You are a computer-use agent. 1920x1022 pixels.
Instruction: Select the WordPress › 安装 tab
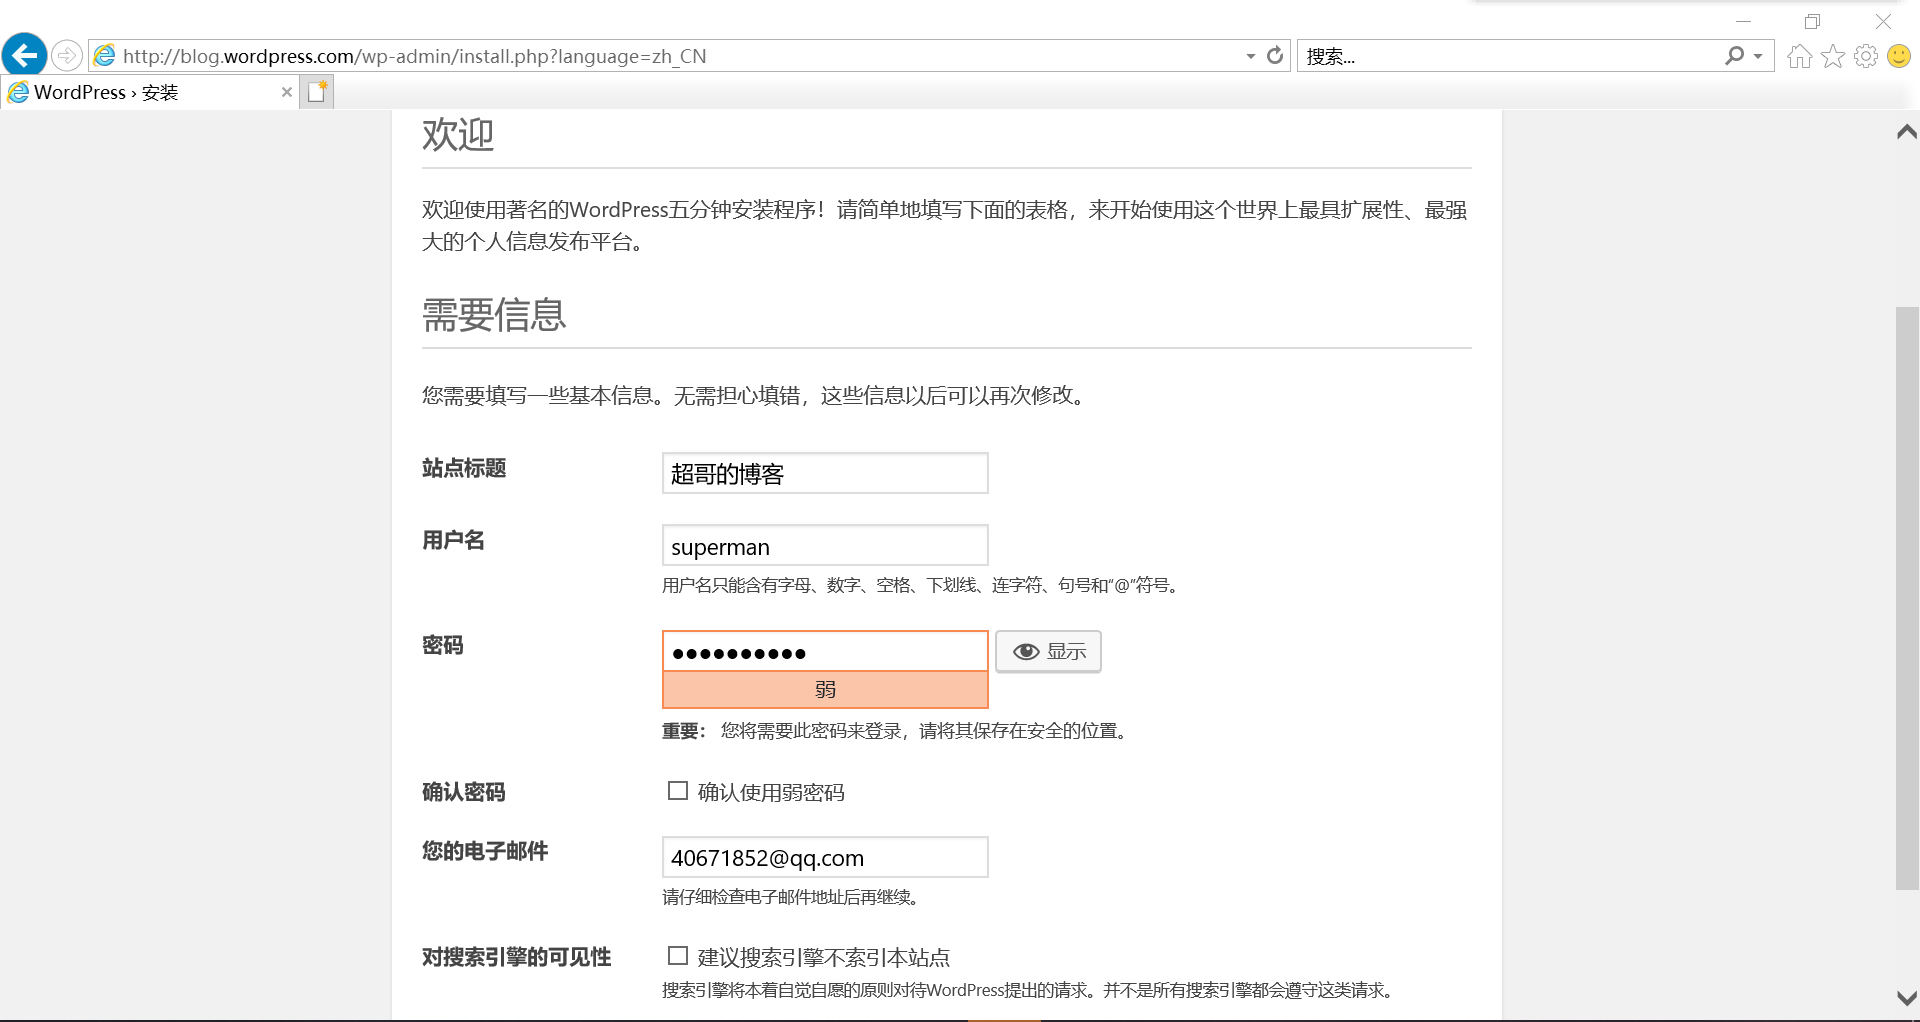150,92
